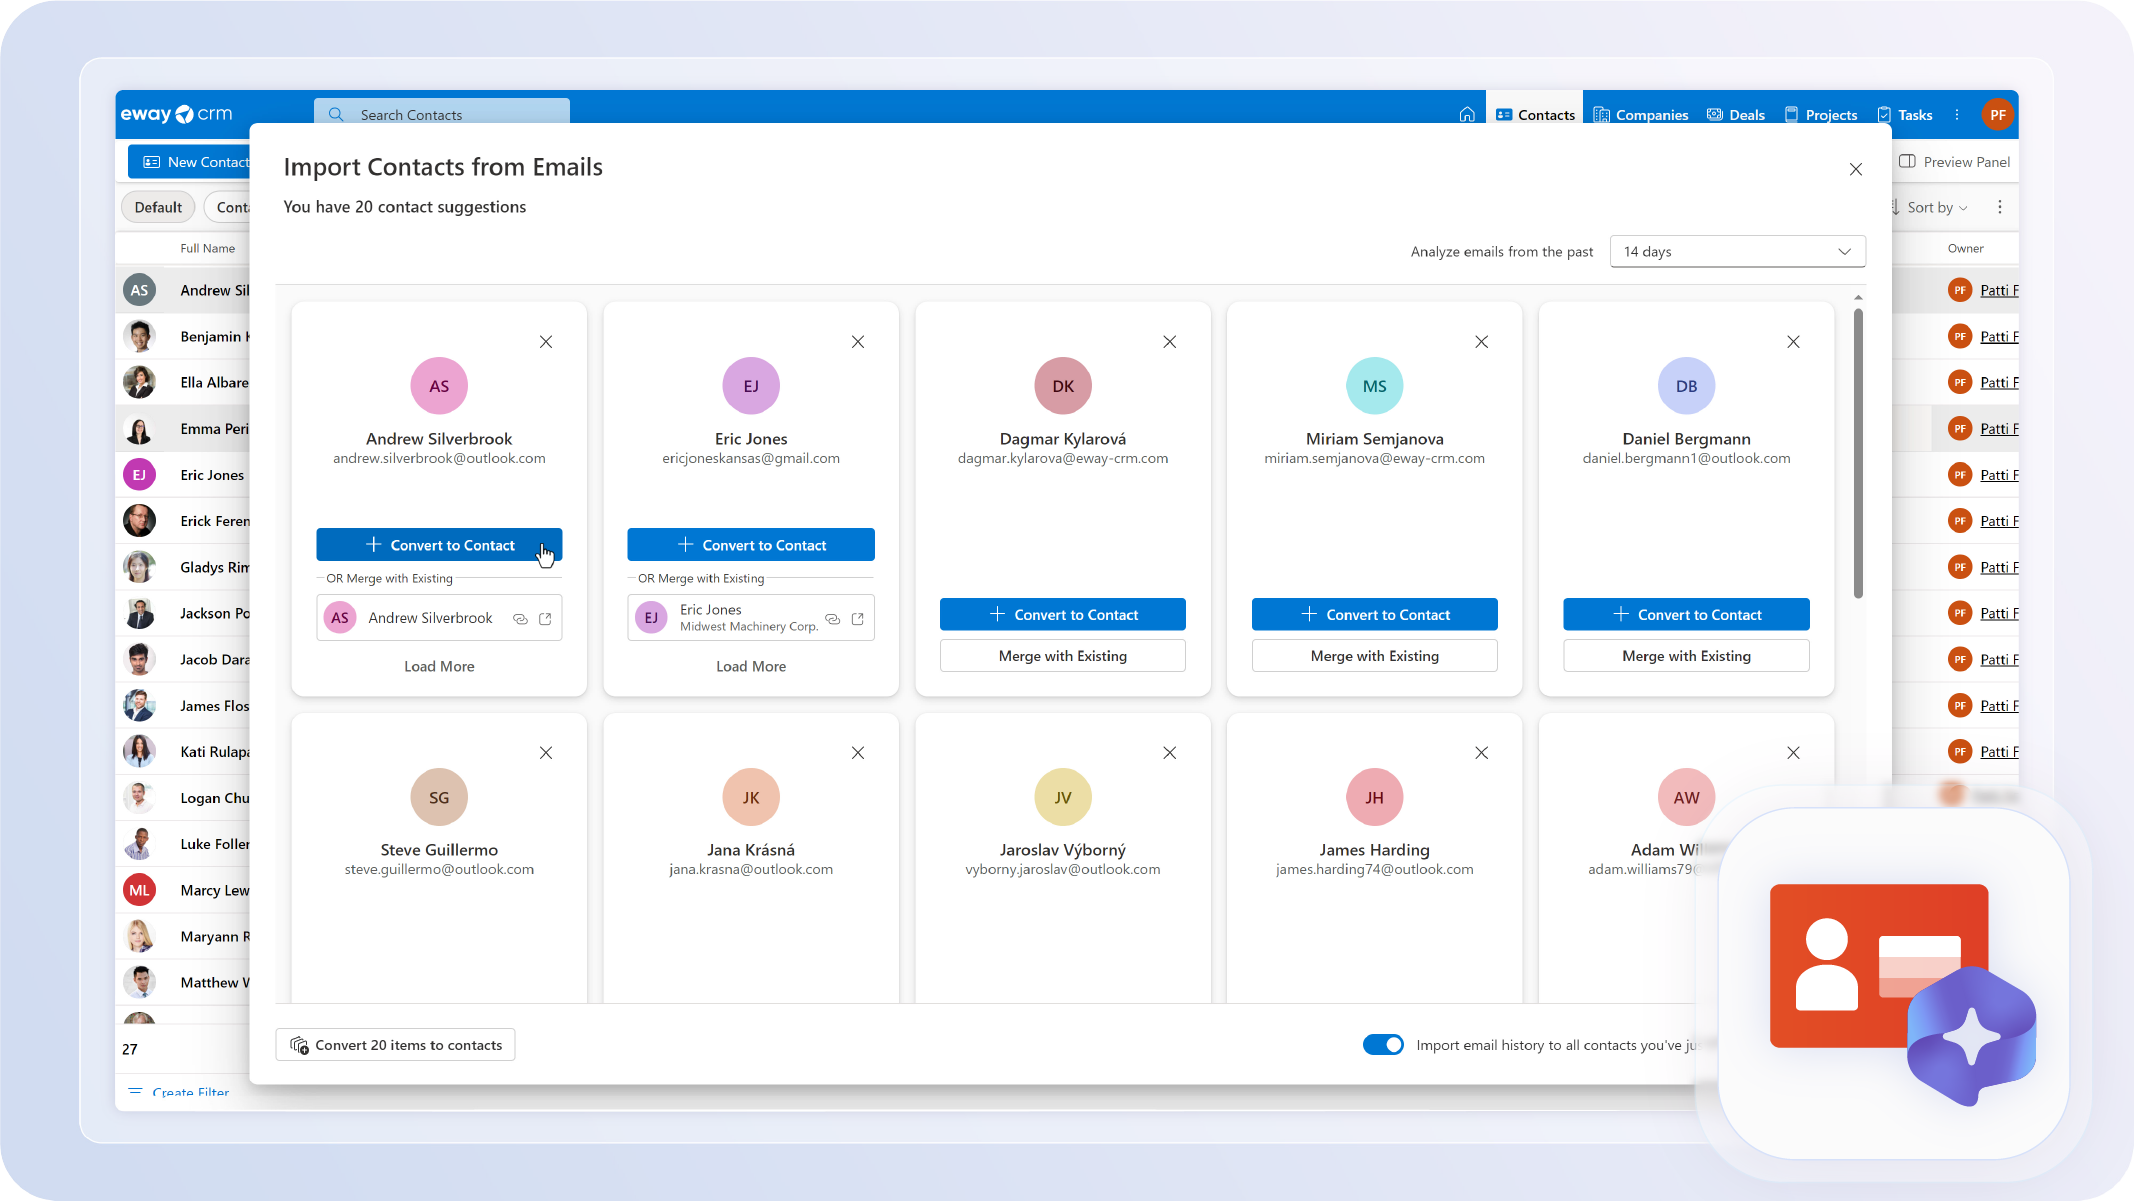The height and width of the screenshot is (1201, 2134).
Task: Click the Search Contacts field
Action: pyautogui.click(x=442, y=113)
